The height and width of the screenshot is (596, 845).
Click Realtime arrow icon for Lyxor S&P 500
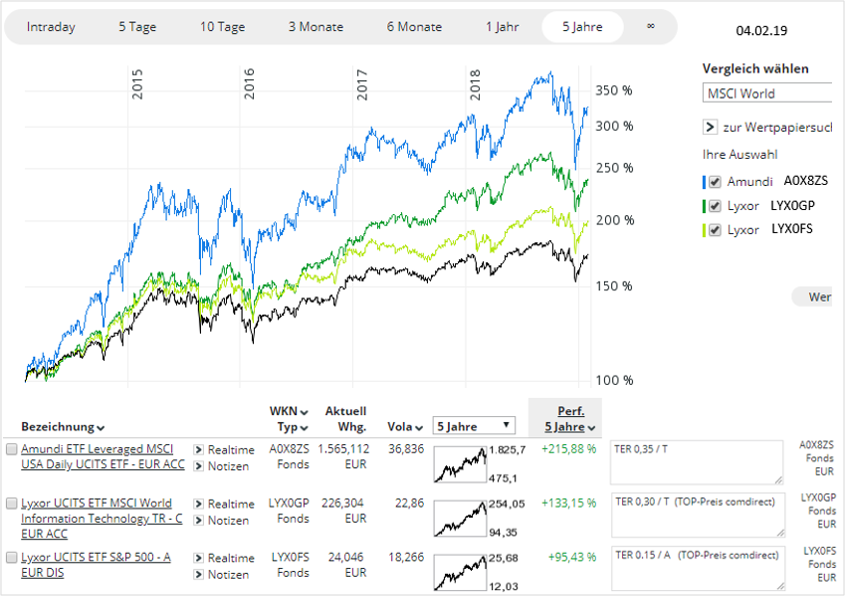199,558
